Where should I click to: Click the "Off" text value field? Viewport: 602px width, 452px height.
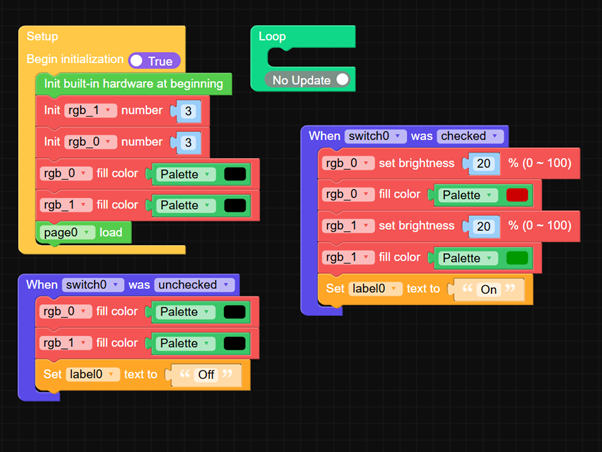(205, 375)
